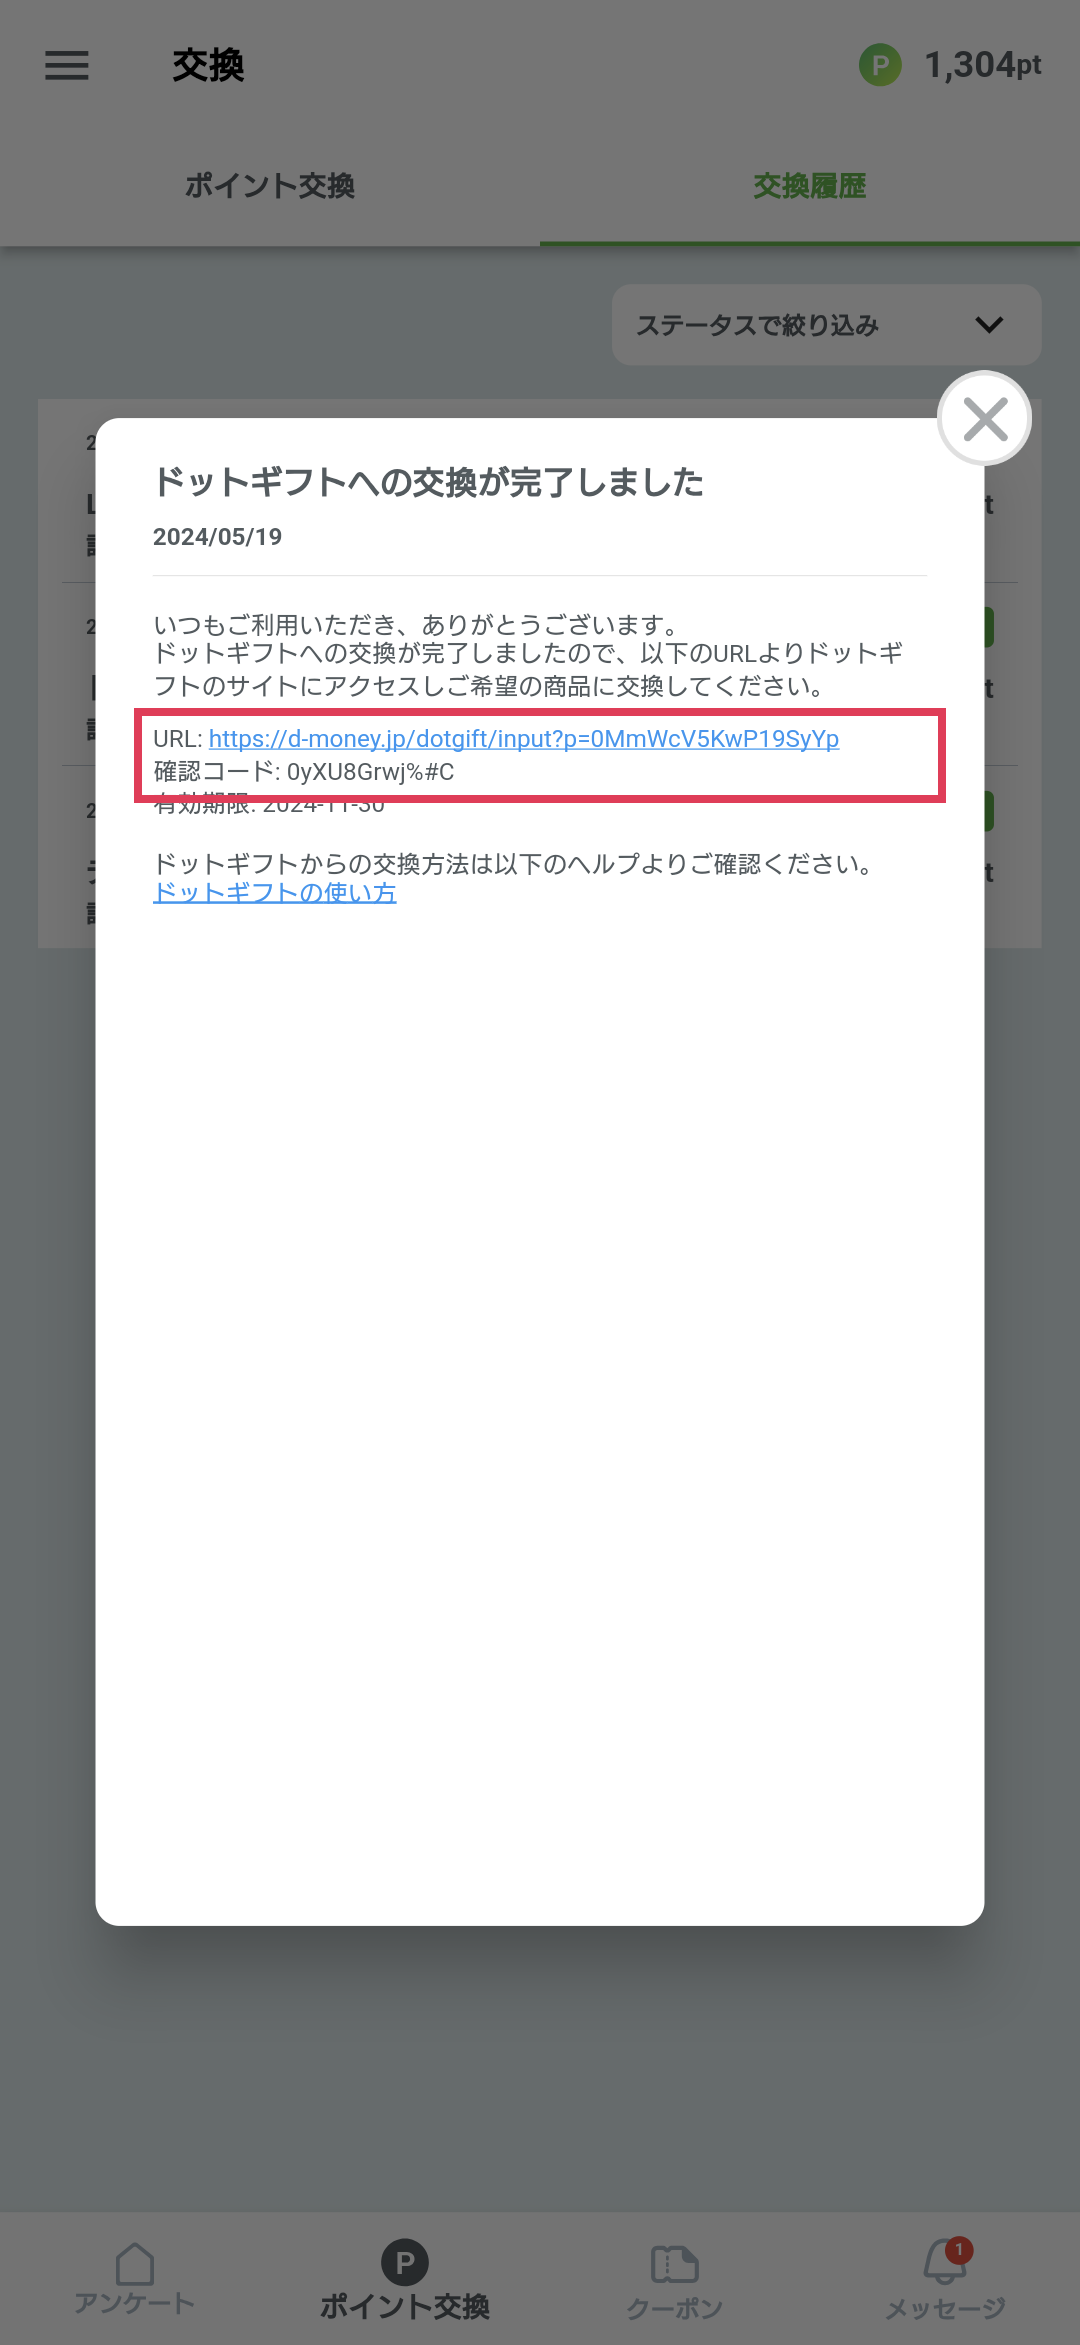The width and height of the screenshot is (1080, 2345).
Task: Switch to 交換履歴 tab
Action: coord(810,186)
